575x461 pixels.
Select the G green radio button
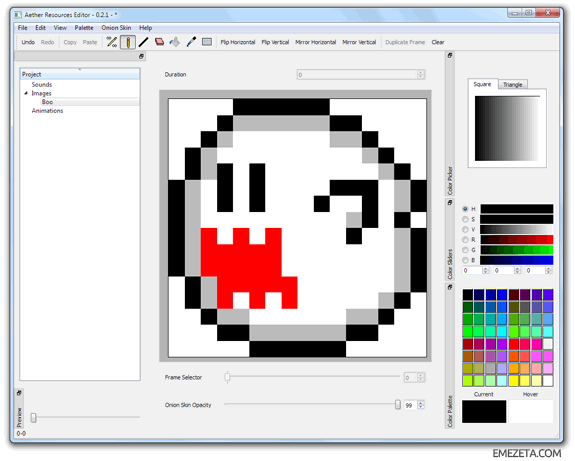click(x=465, y=250)
